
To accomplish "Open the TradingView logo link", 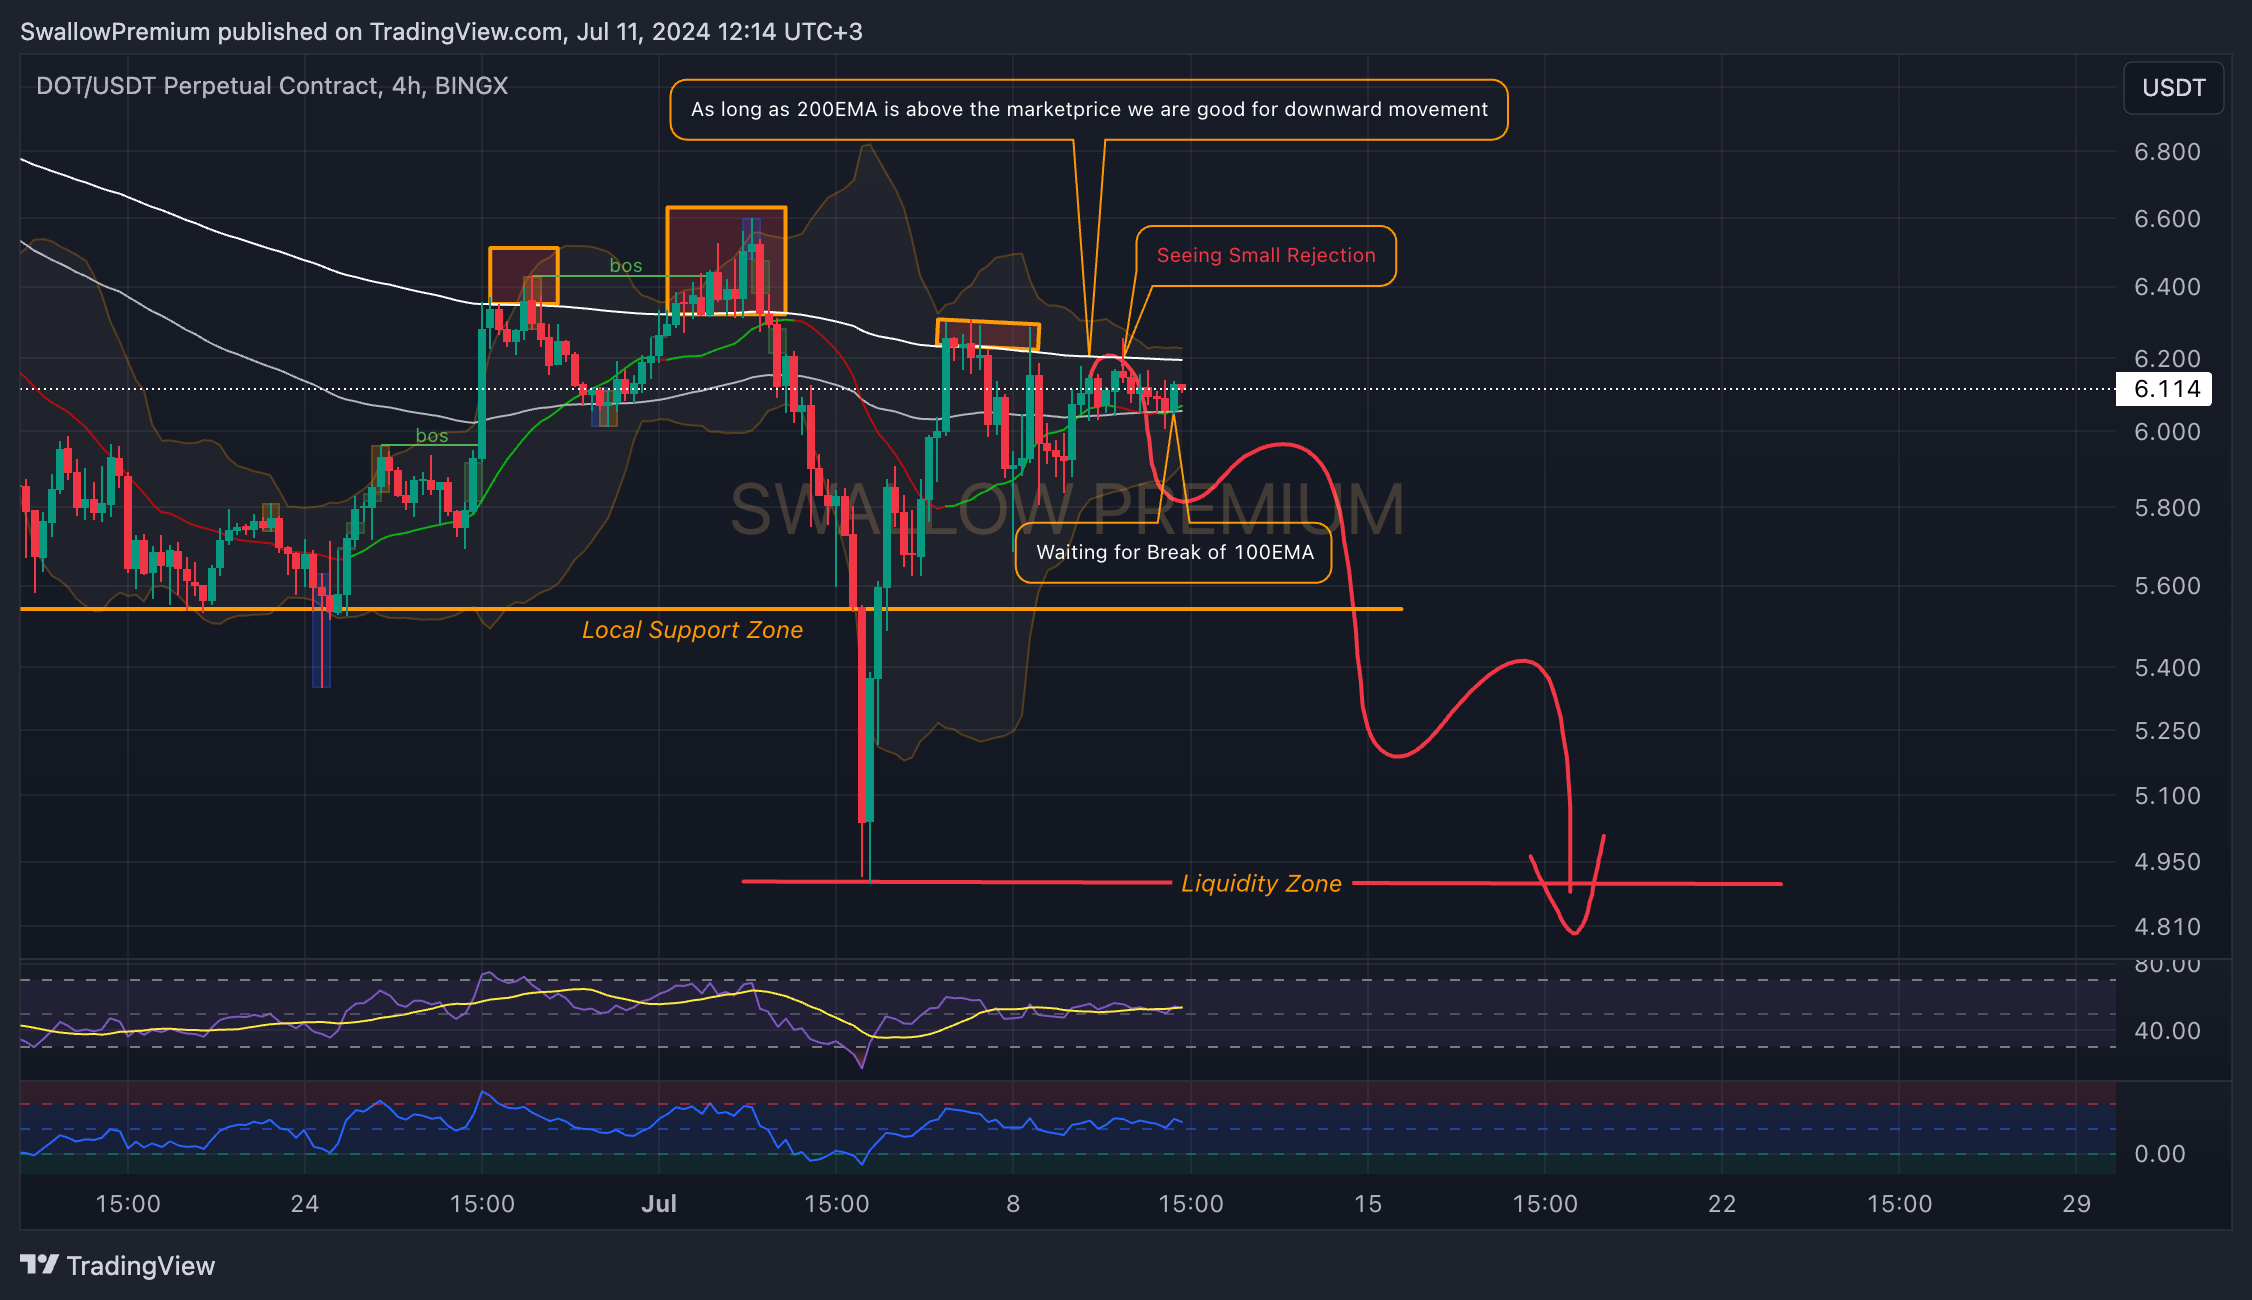I will click(x=117, y=1266).
